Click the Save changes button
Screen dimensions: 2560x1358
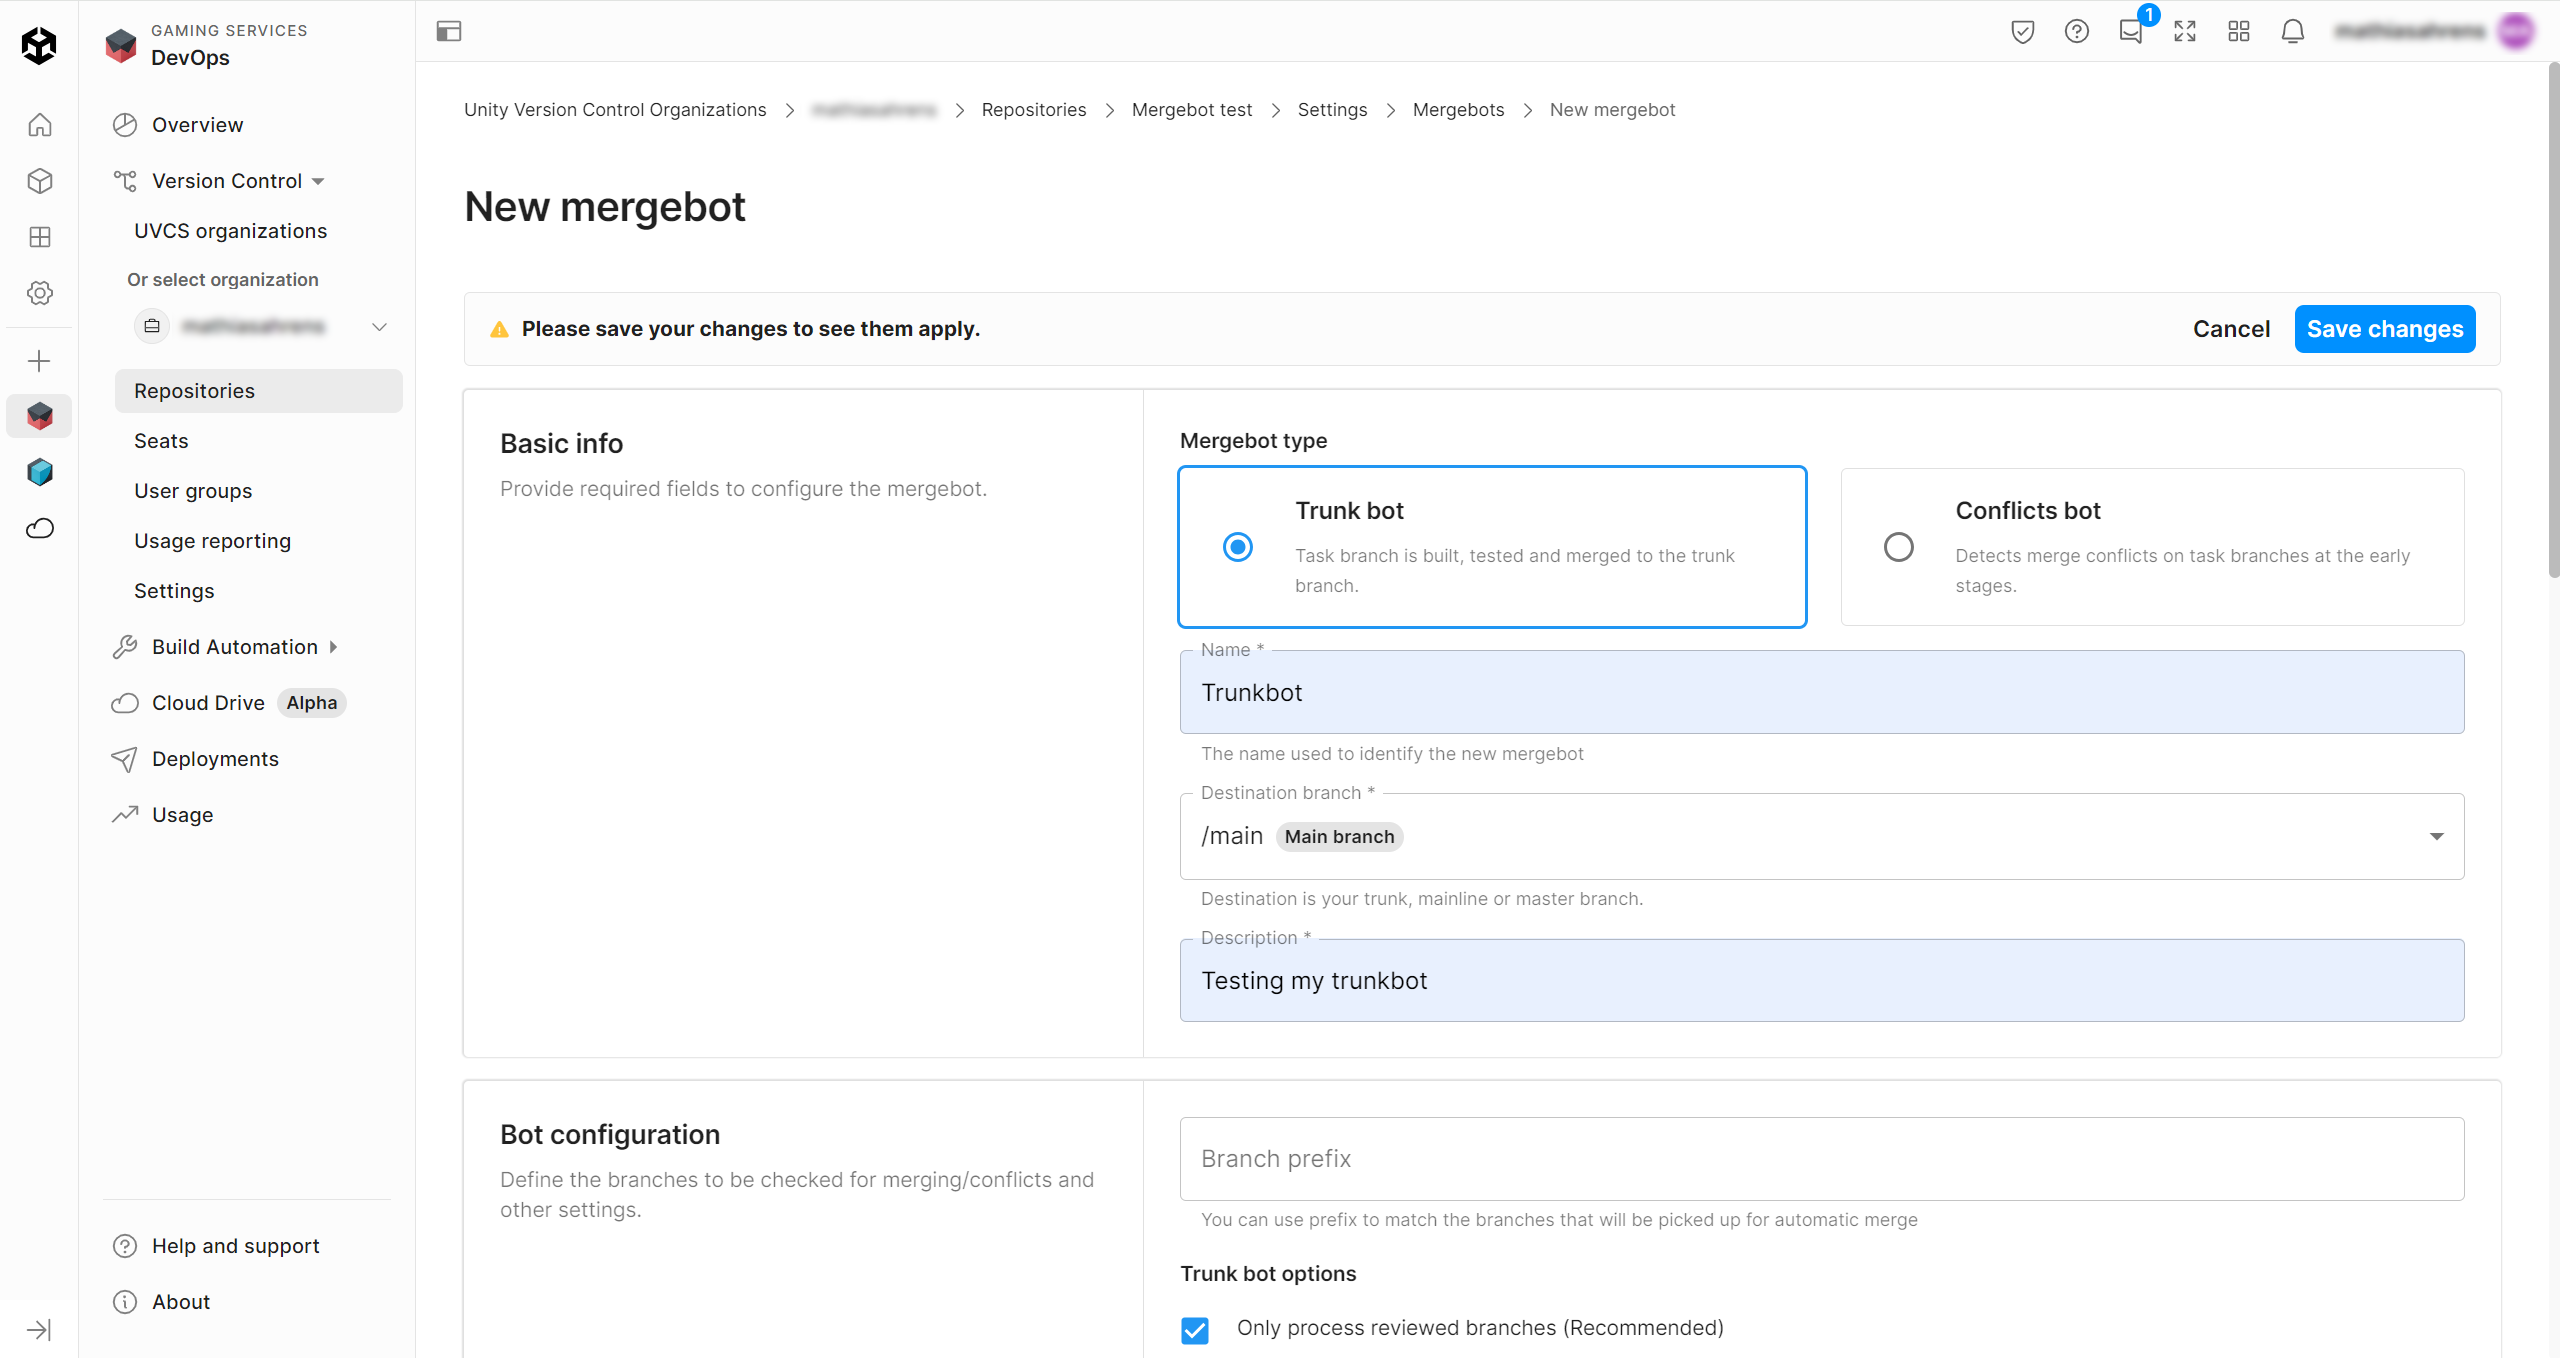tap(2384, 329)
